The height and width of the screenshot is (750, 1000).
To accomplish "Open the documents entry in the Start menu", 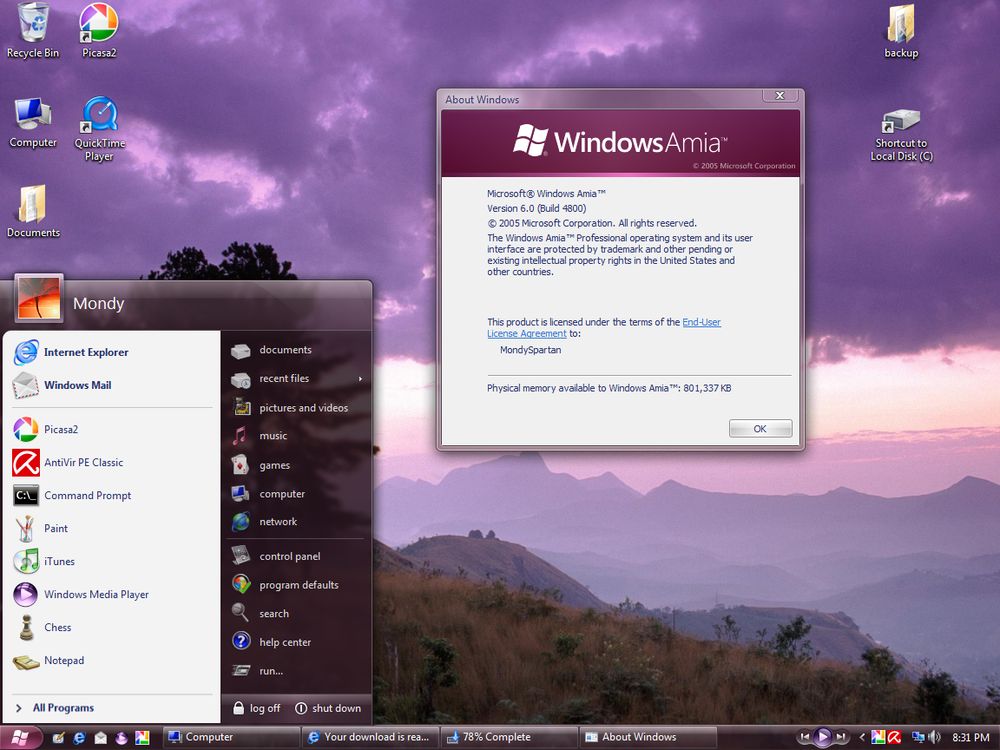I will pyautogui.click(x=297, y=350).
